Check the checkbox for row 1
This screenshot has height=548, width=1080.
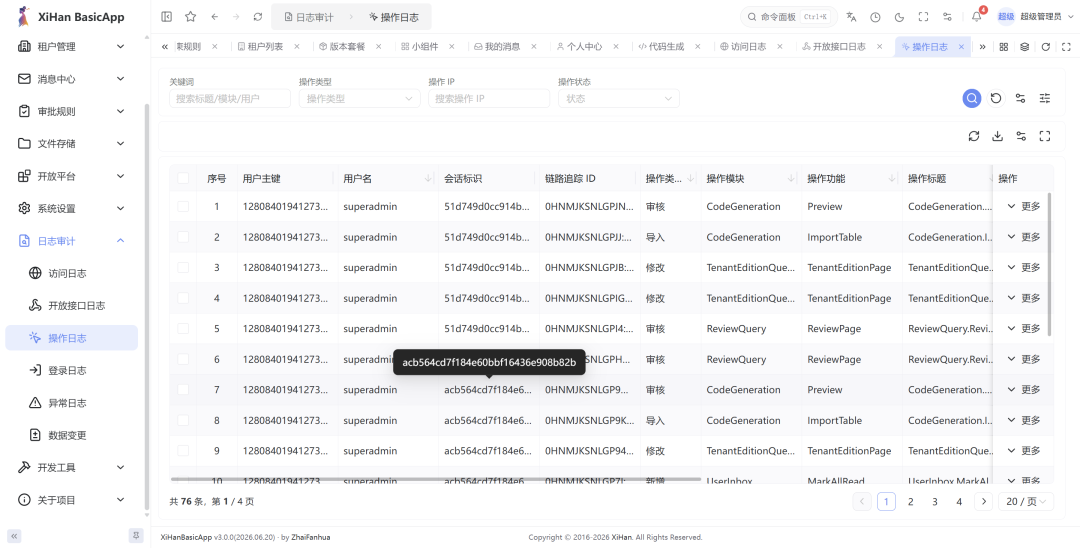pyautogui.click(x=183, y=207)
